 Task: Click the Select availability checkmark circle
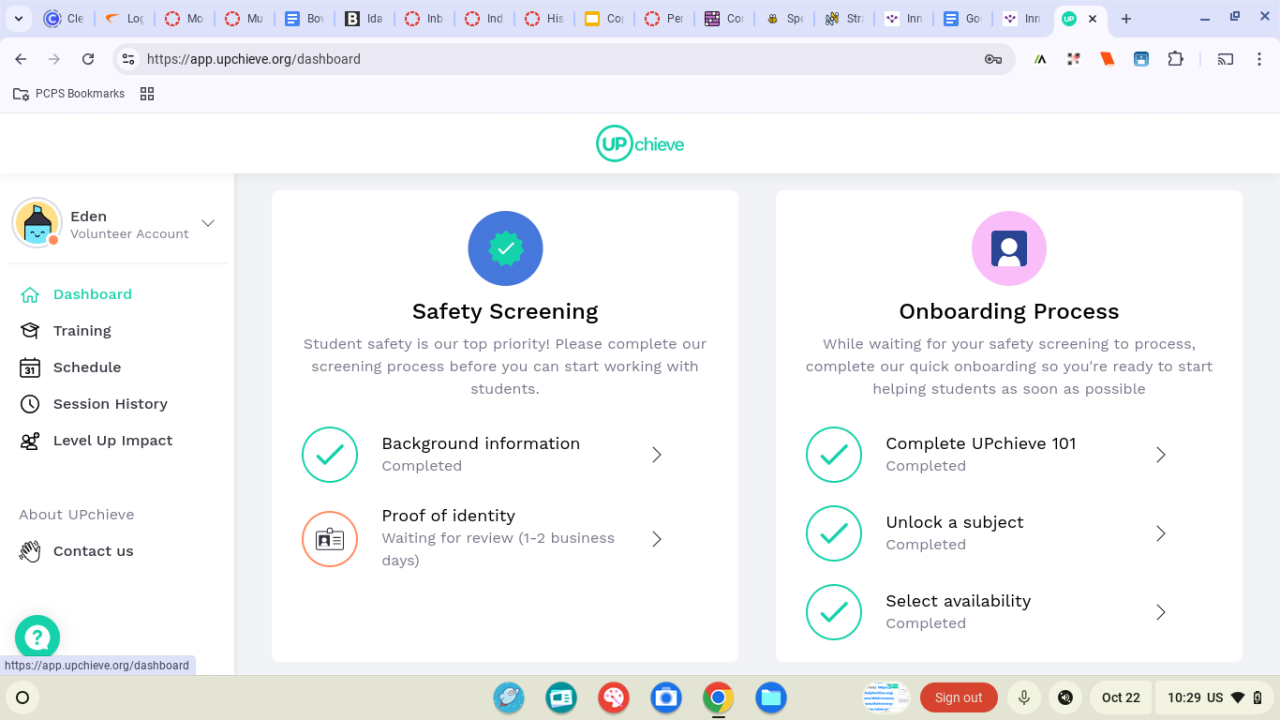point(834,612)
